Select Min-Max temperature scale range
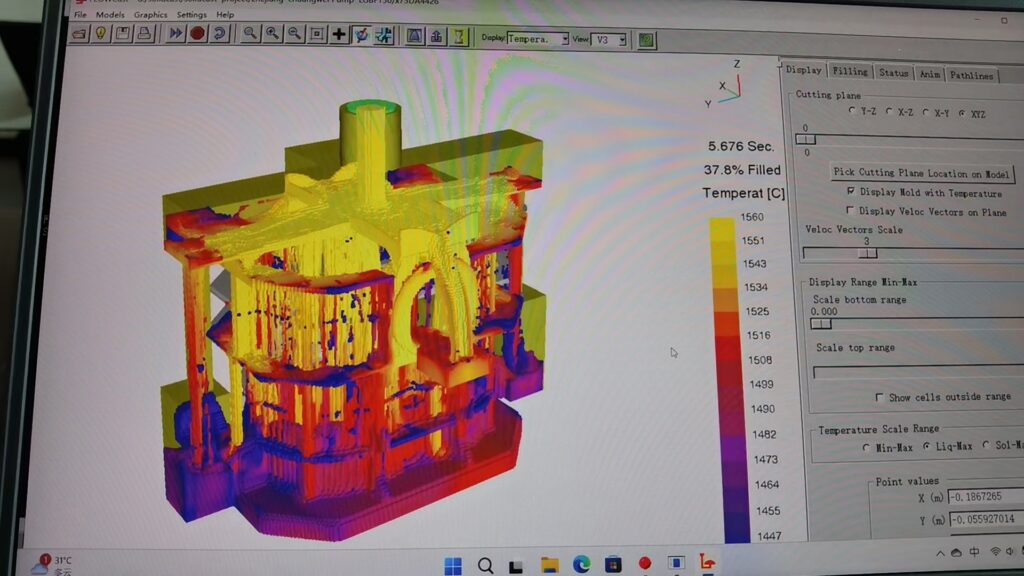 point(866,447)
